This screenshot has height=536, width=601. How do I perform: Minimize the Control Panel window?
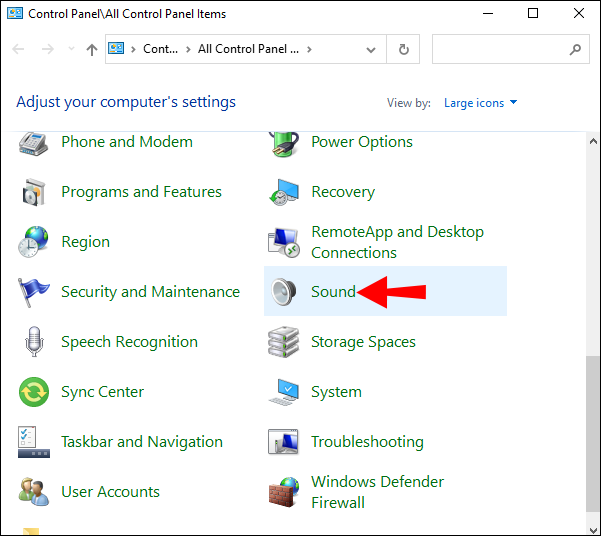pos(488,13)
